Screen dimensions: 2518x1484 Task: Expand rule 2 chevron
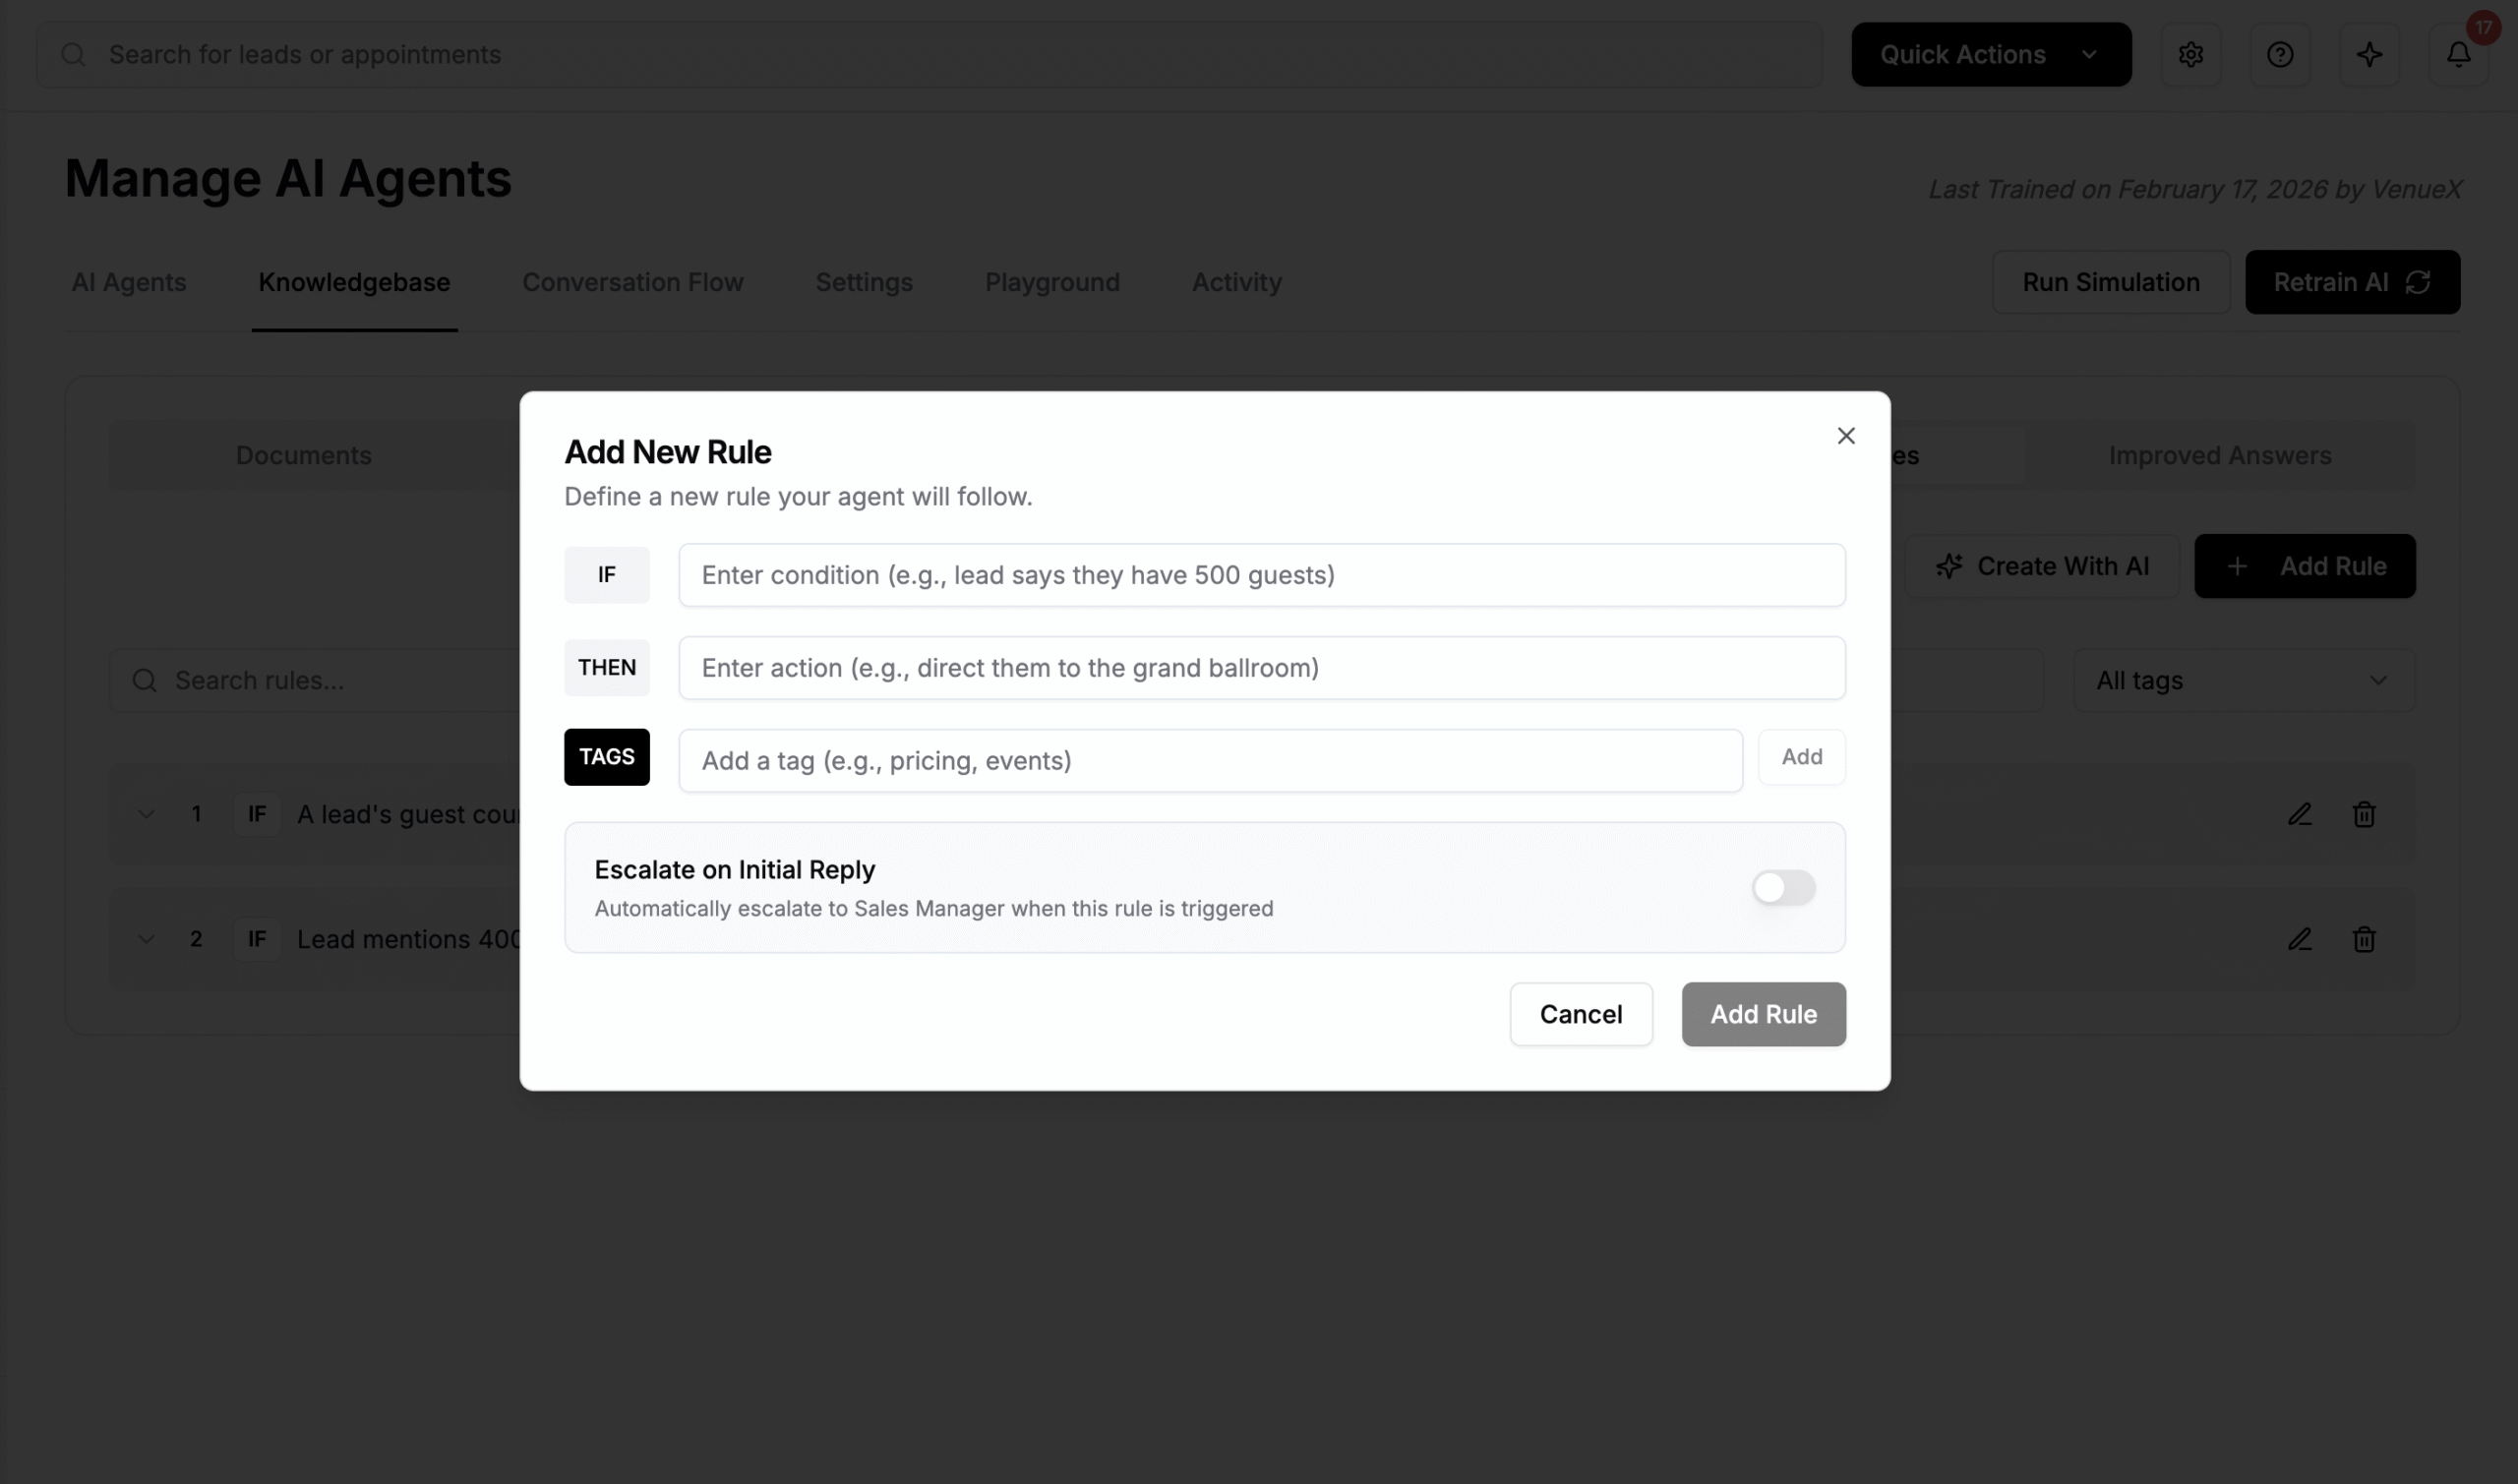(146, 939)
